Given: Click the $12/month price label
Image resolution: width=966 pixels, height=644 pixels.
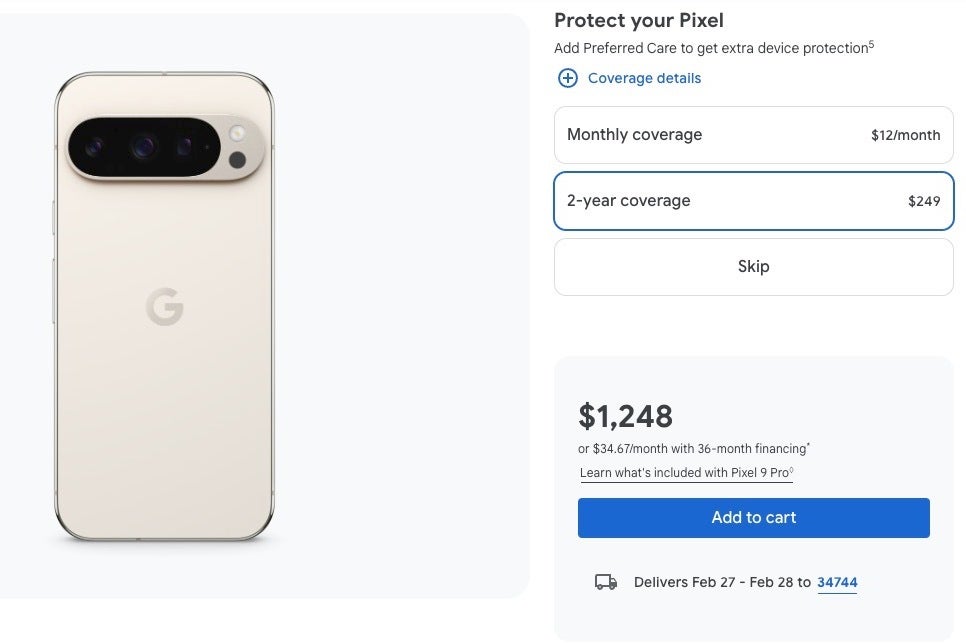Looking at the screenshot, I should click(x=905, y=135).
